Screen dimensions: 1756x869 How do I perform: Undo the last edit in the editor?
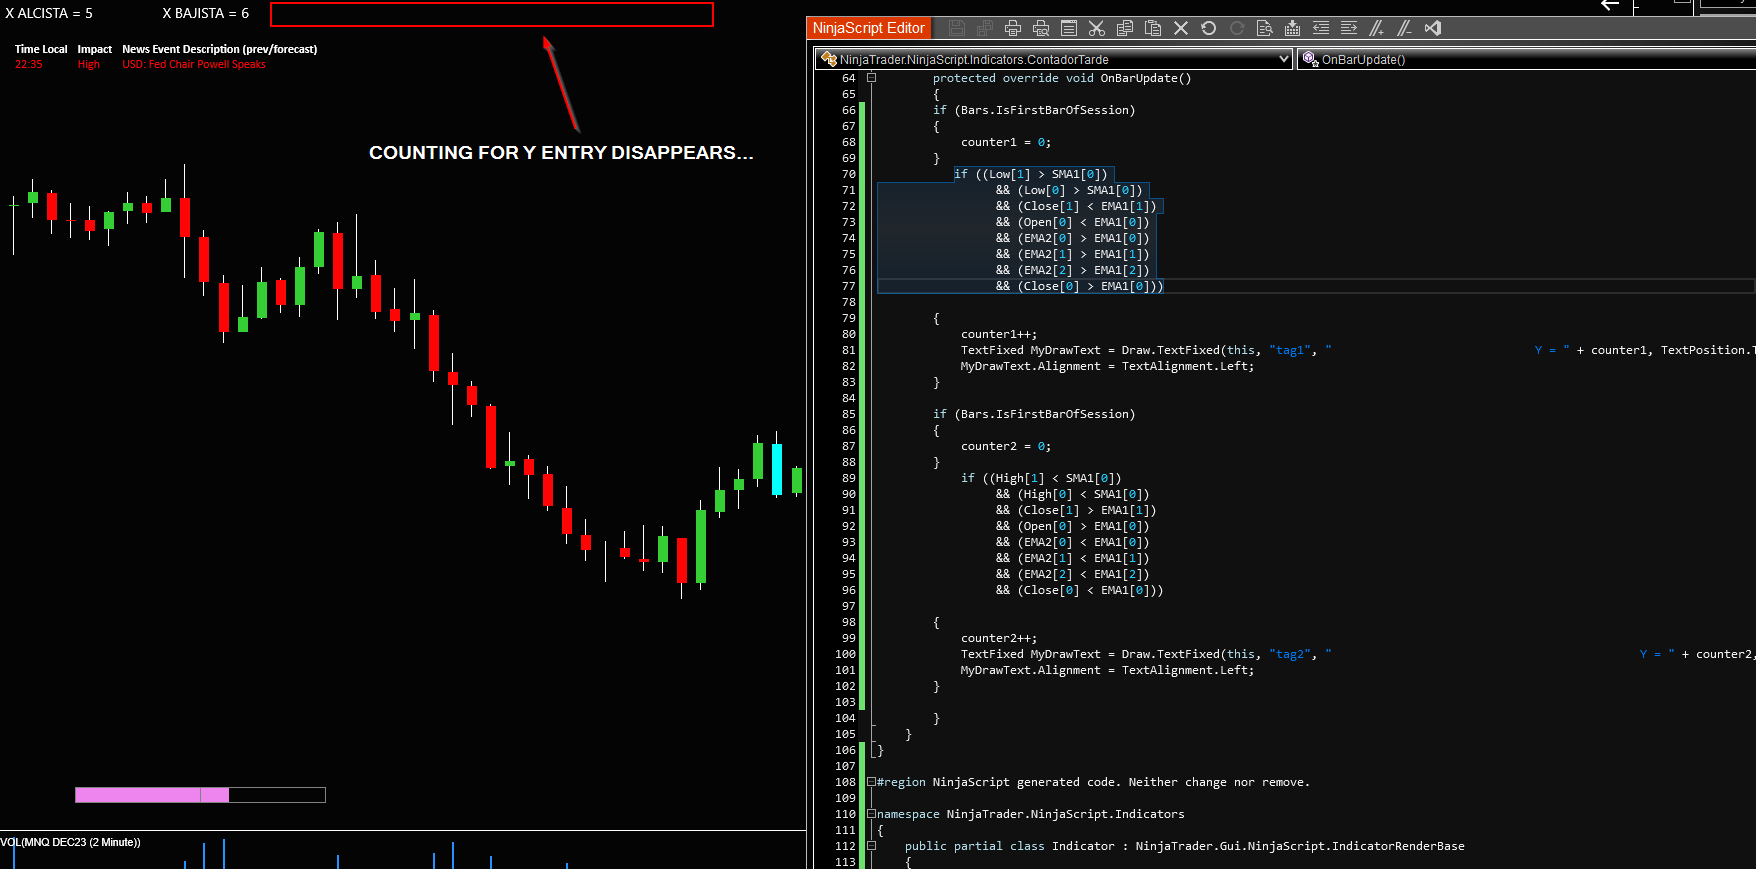(x=1209, y=28)
